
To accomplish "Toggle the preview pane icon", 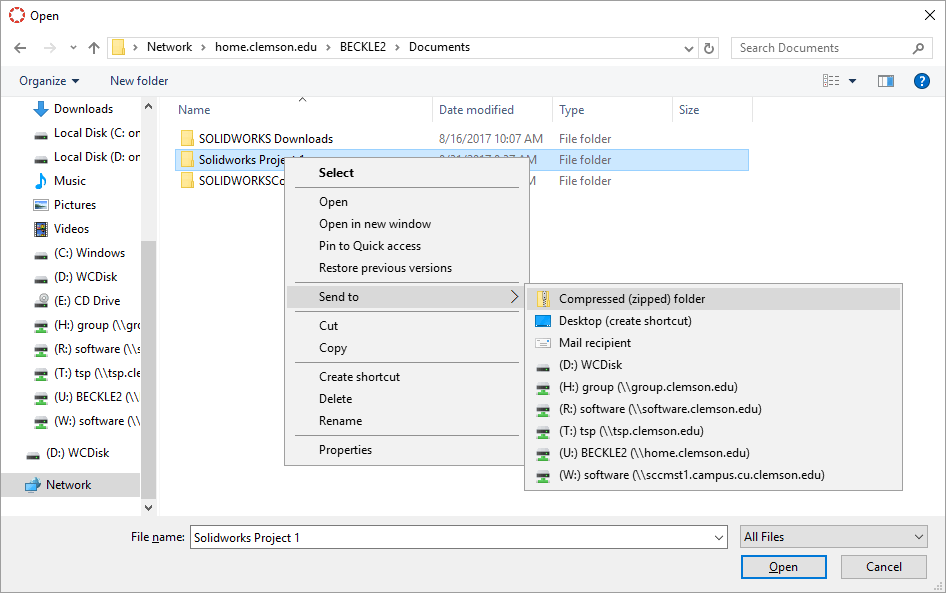I will click(x=886, y=81).
